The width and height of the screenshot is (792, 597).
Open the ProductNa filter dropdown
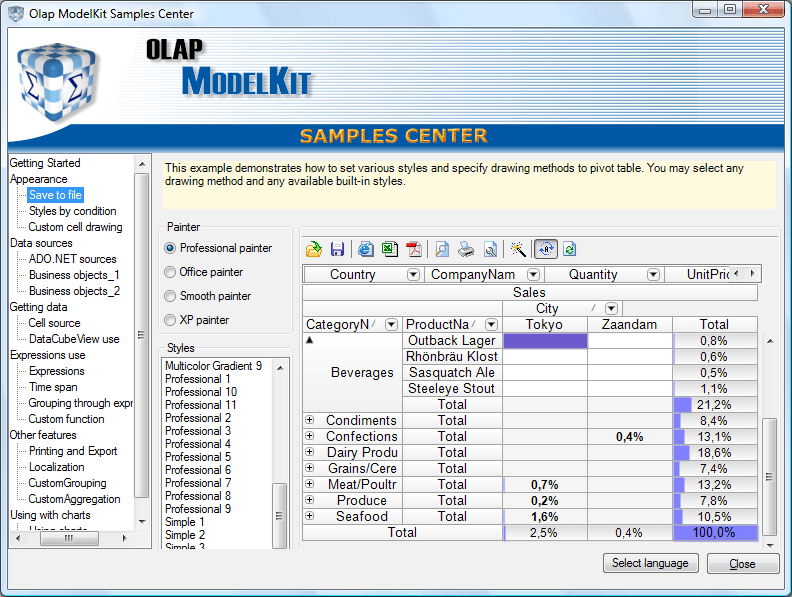(x=491, y=324)
